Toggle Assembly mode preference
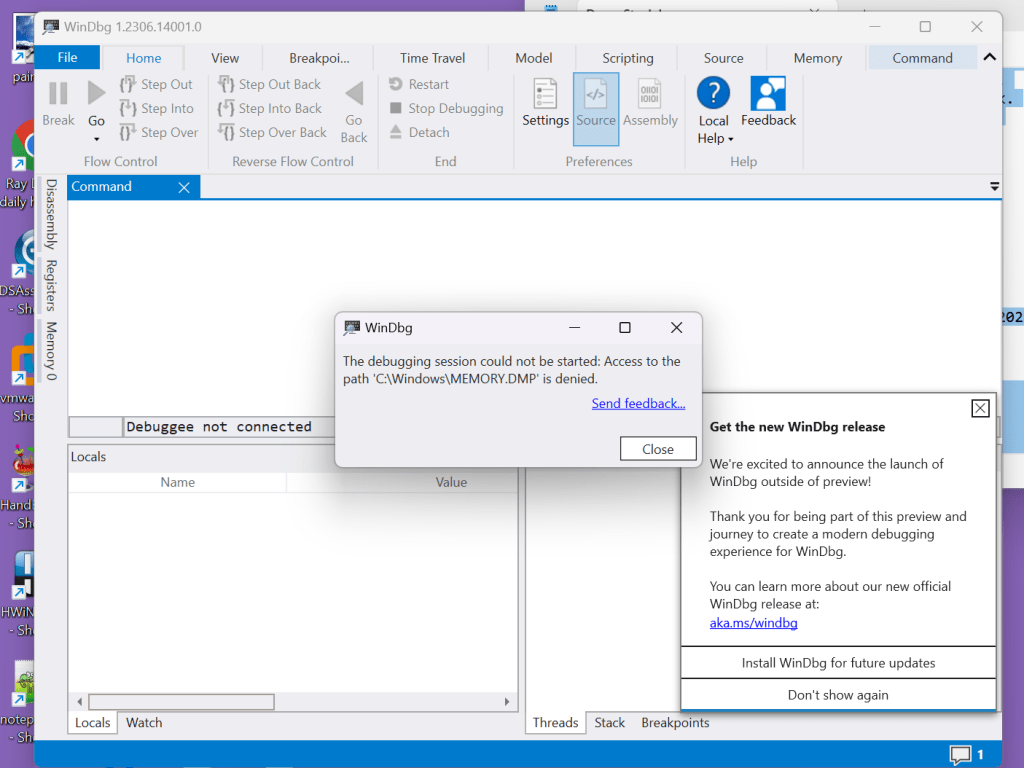The image size is (1024, 768). [x=650, y=103]
